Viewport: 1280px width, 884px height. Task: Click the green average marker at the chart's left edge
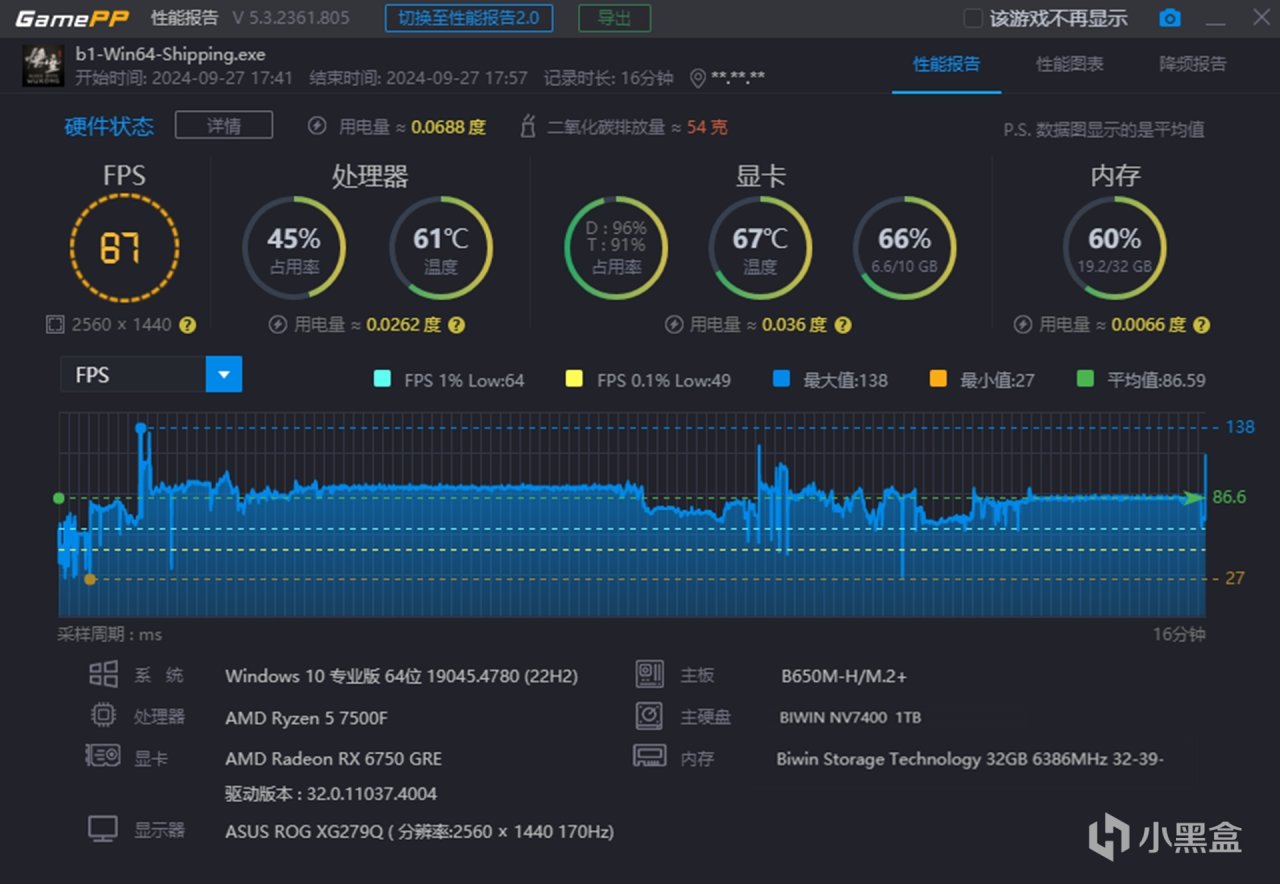tap(59, 497)
